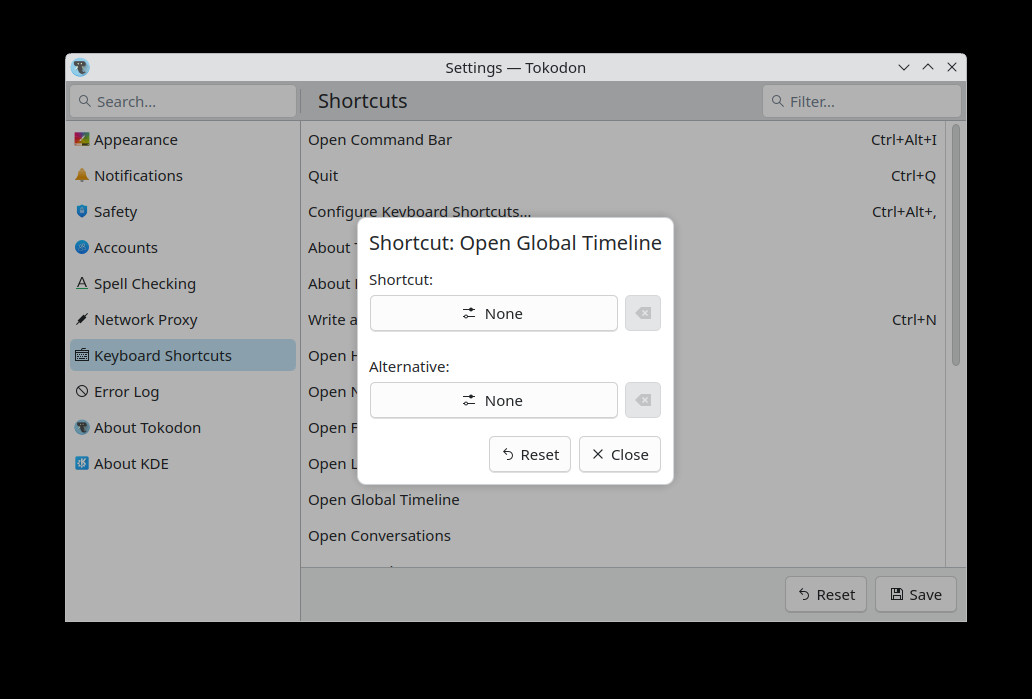
Task: Close the shortcut dialog
Action: [620, 454]
